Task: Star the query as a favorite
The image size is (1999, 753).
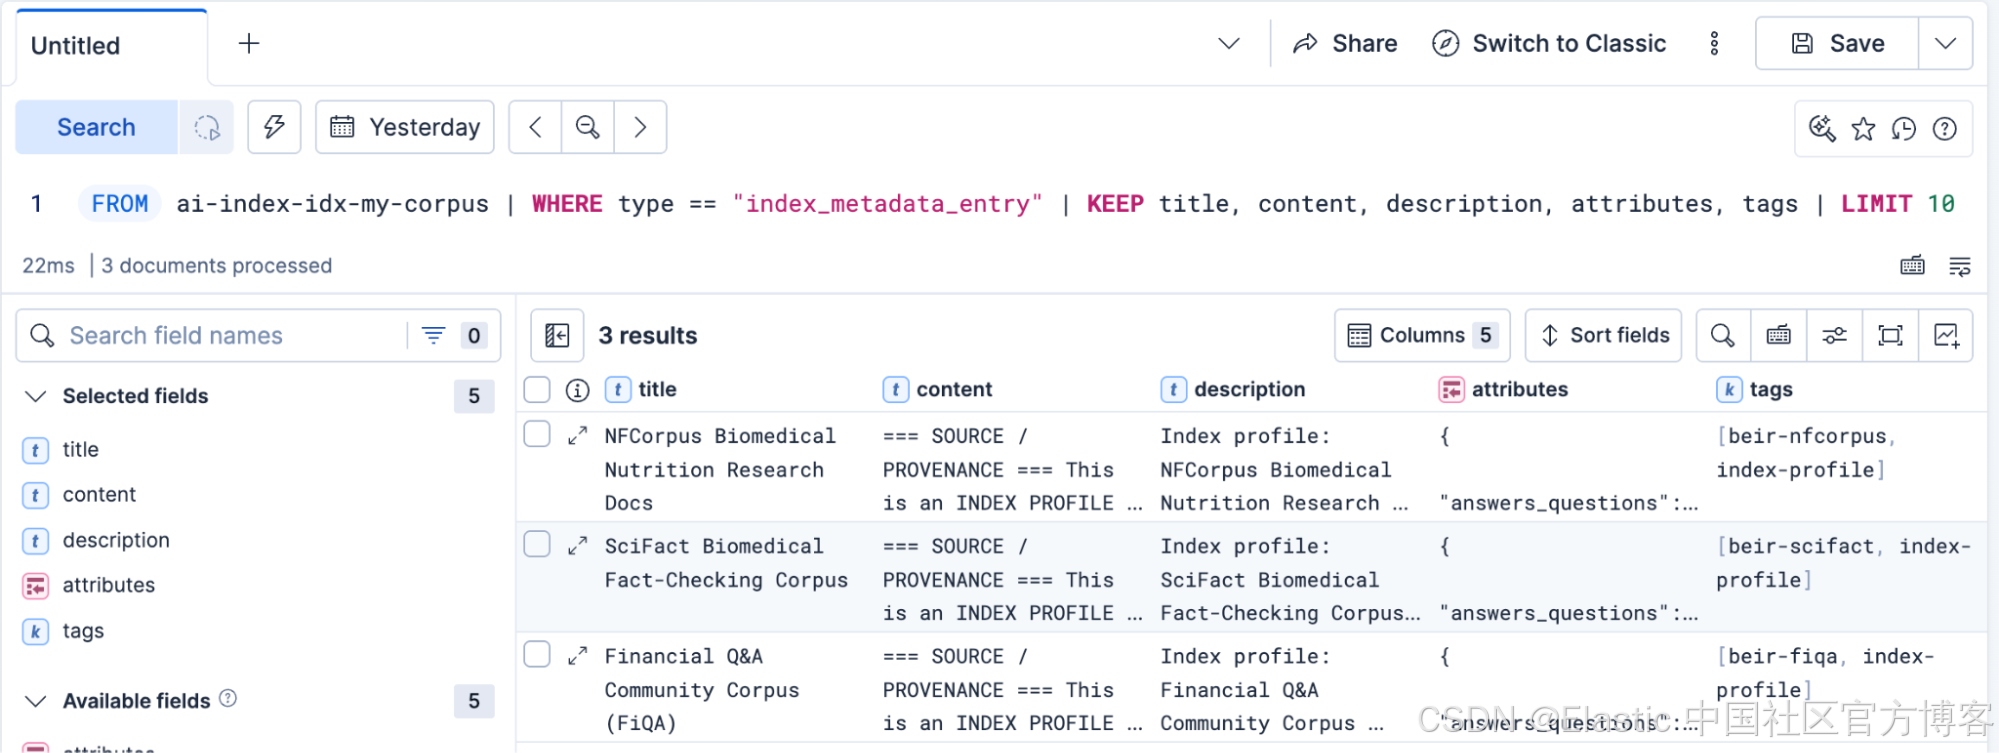Action: (x=1863, y=129)
